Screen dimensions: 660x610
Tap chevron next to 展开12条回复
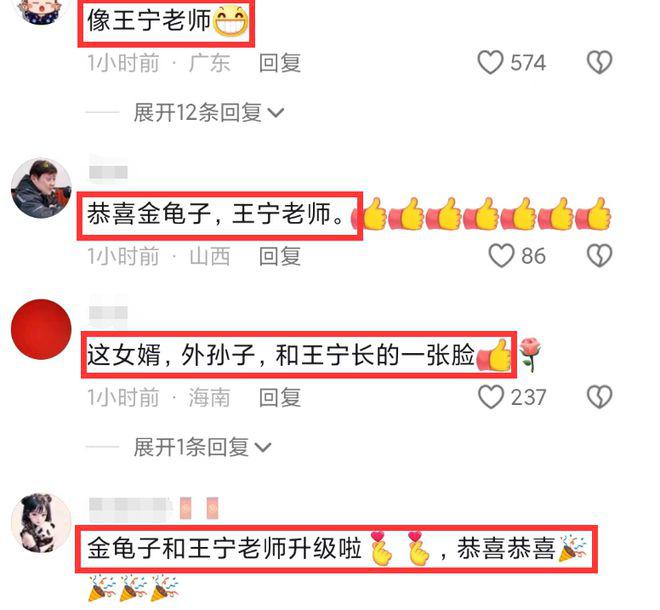tap(276, 113)
